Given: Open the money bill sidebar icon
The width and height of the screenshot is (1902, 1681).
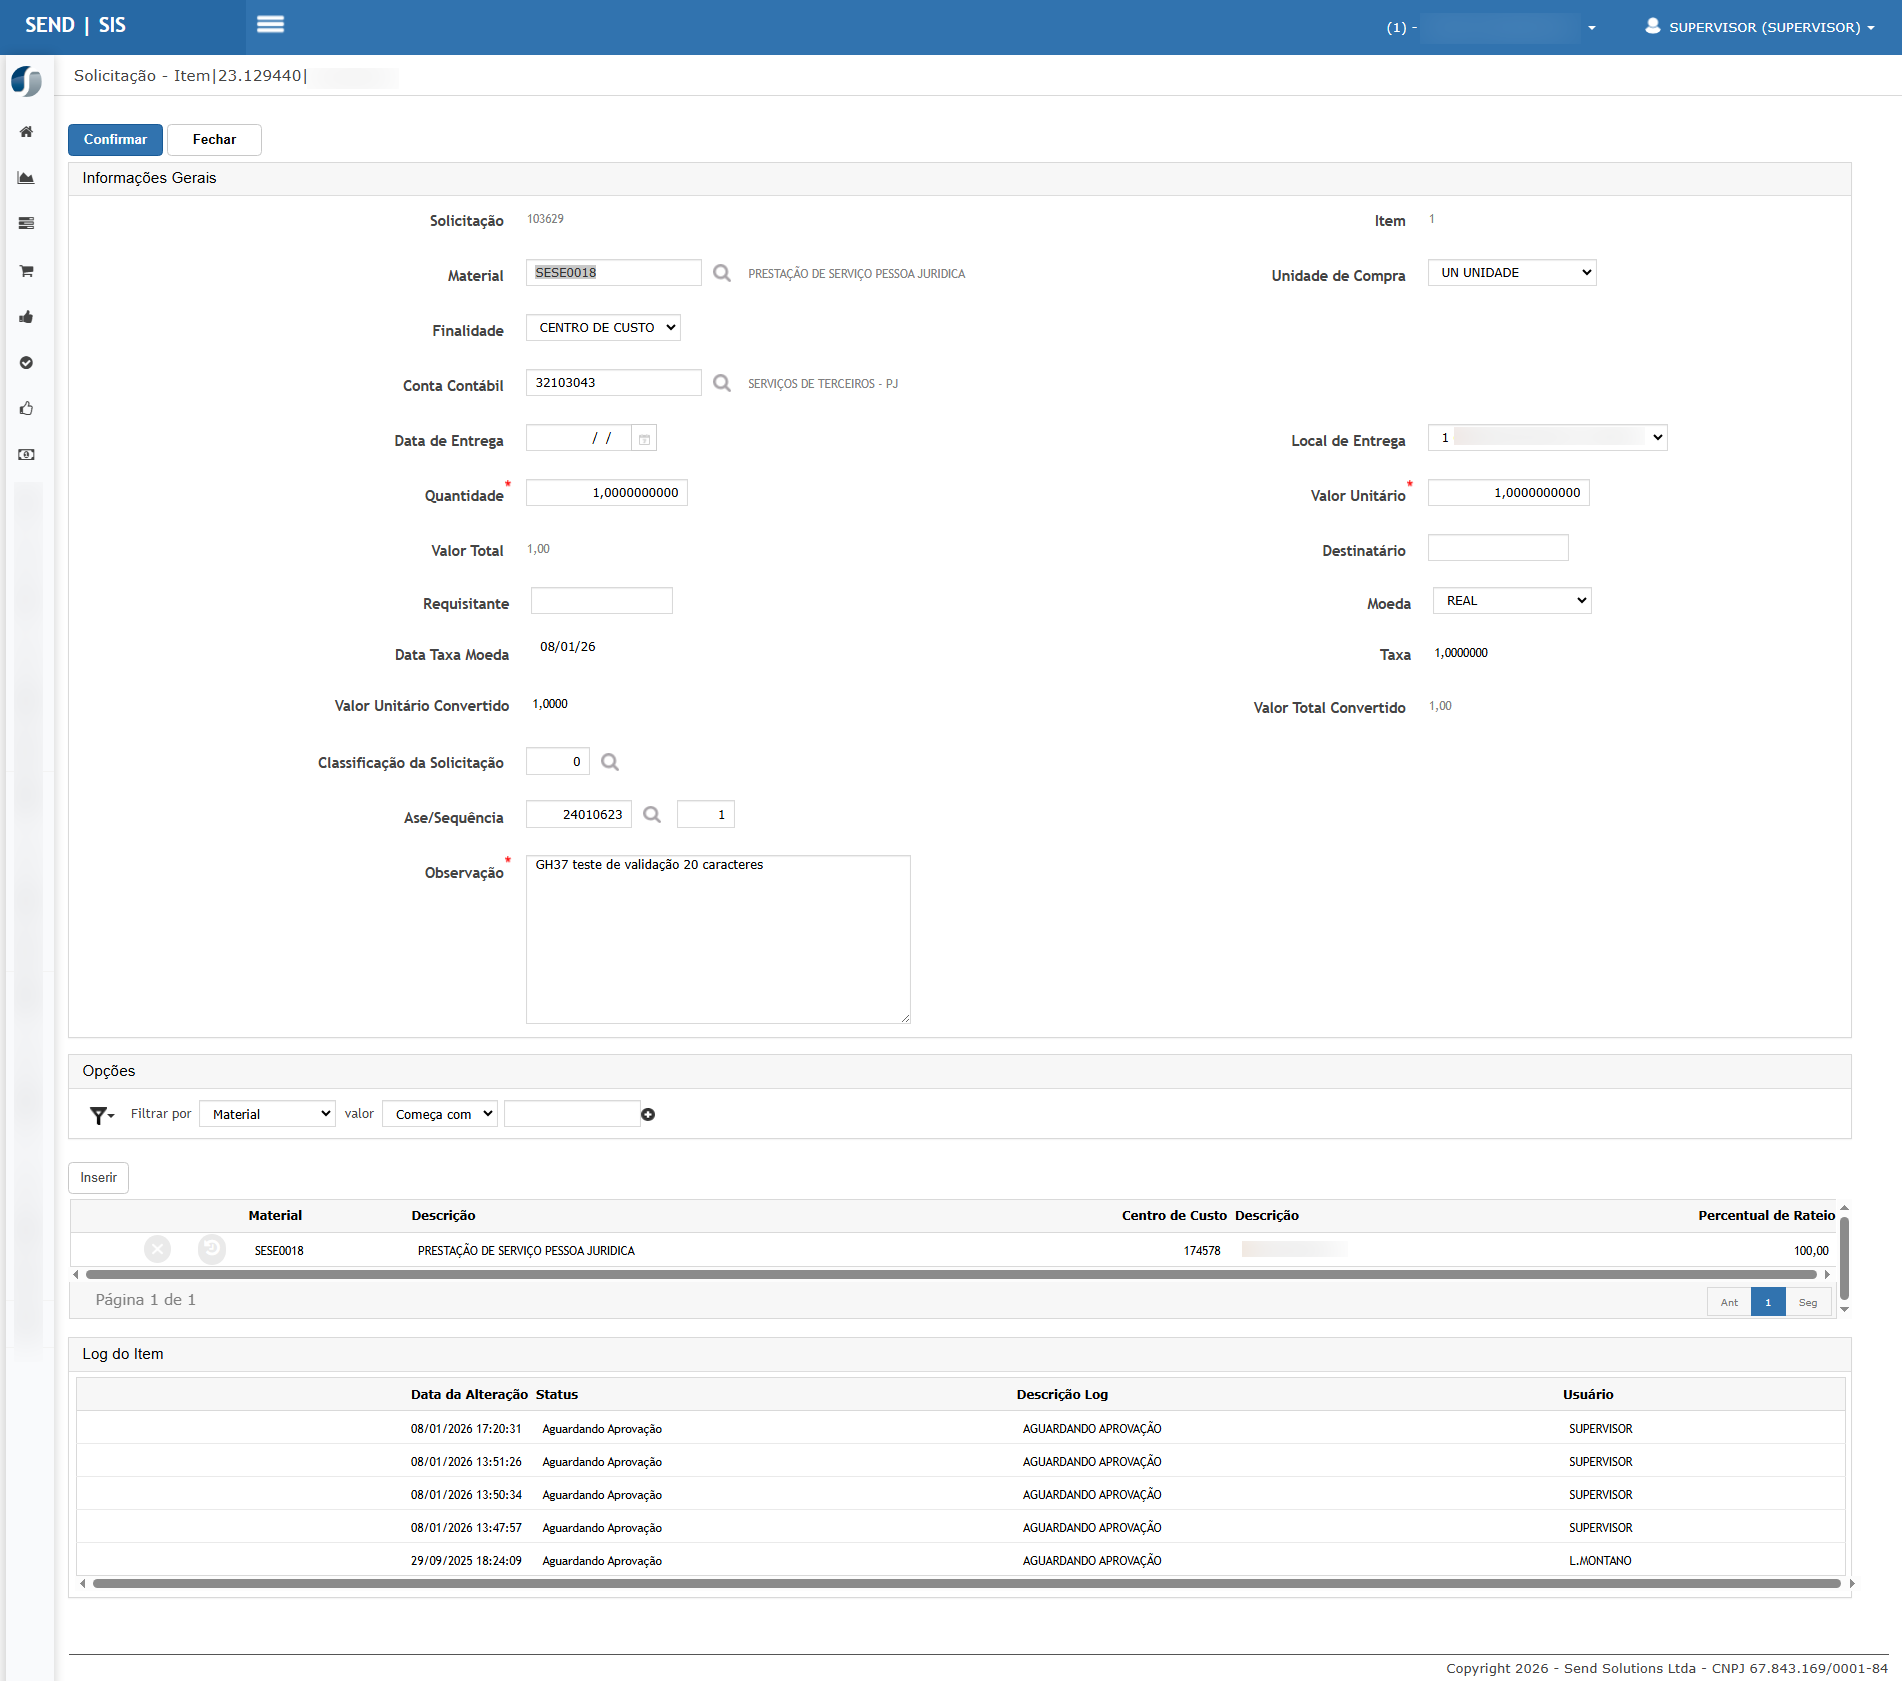Looking at the screenshot, I should click(x=27, y=455).
